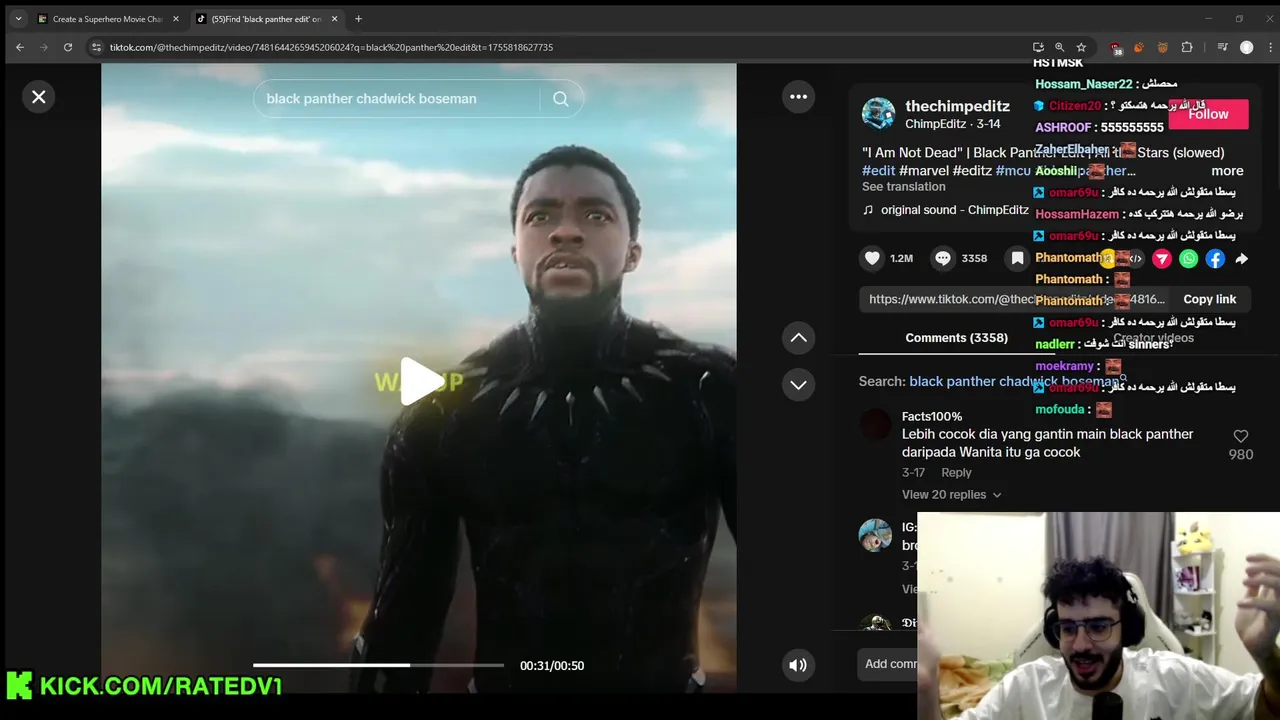Click the tiktok.com address bar URL
This screenshot has height=720, width=1280.
(331, 47)
